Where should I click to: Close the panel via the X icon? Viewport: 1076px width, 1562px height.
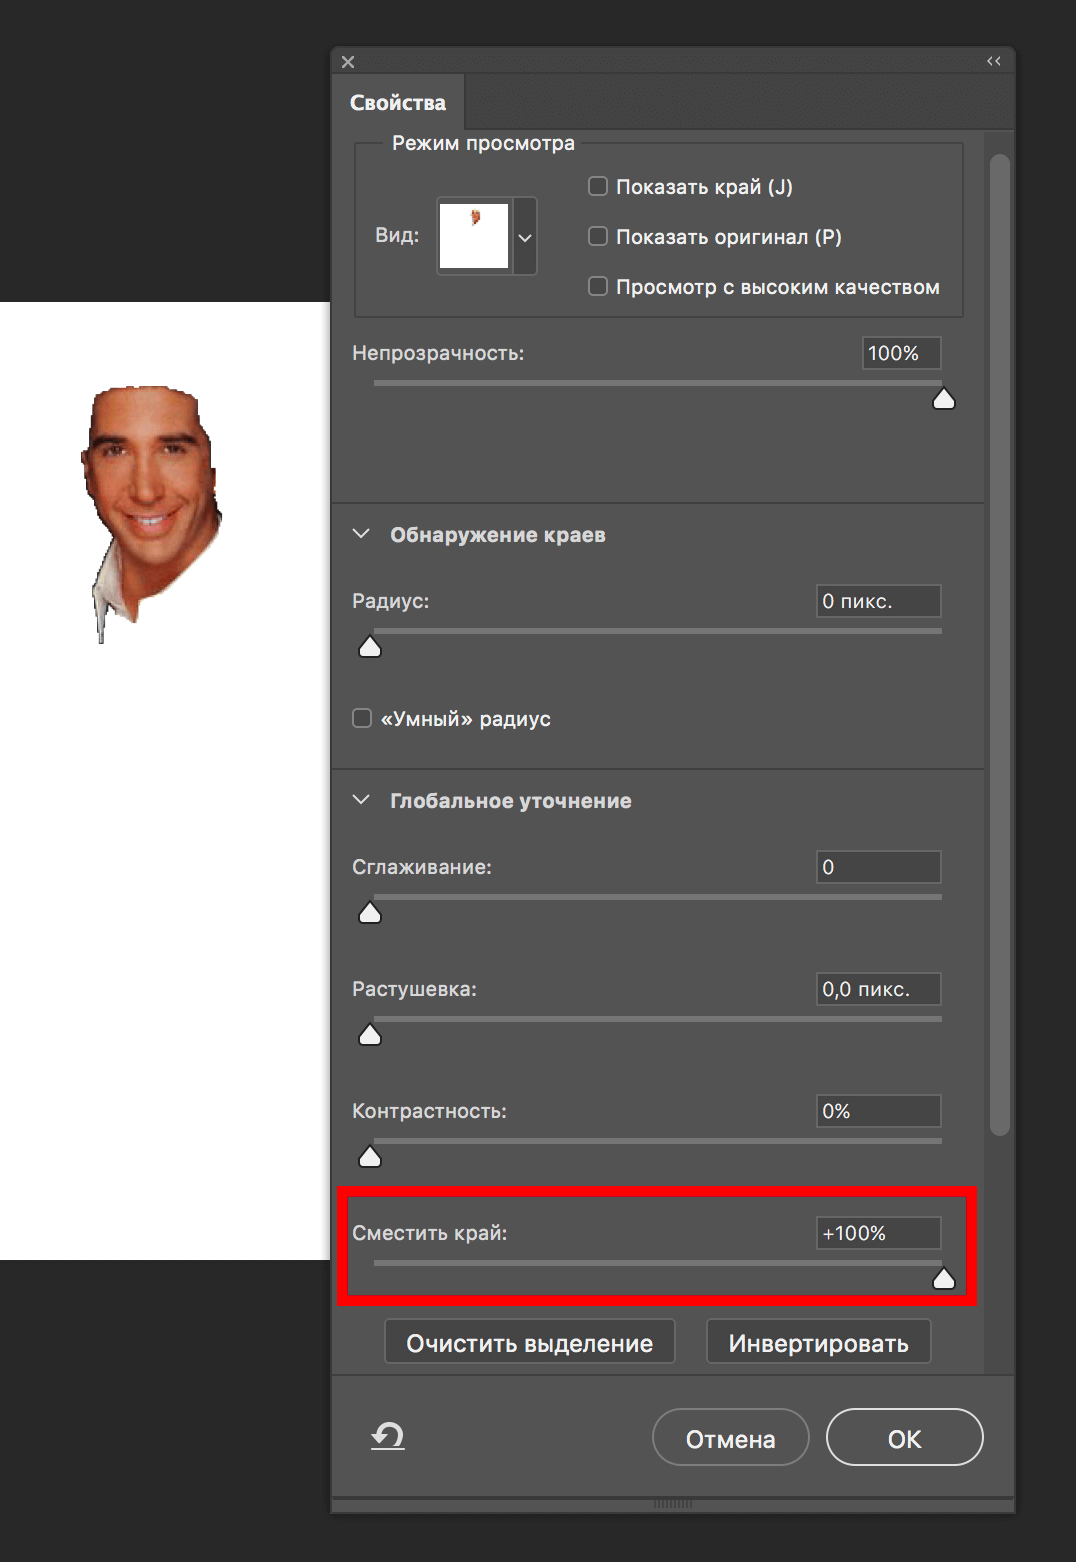tap(347, 61)
